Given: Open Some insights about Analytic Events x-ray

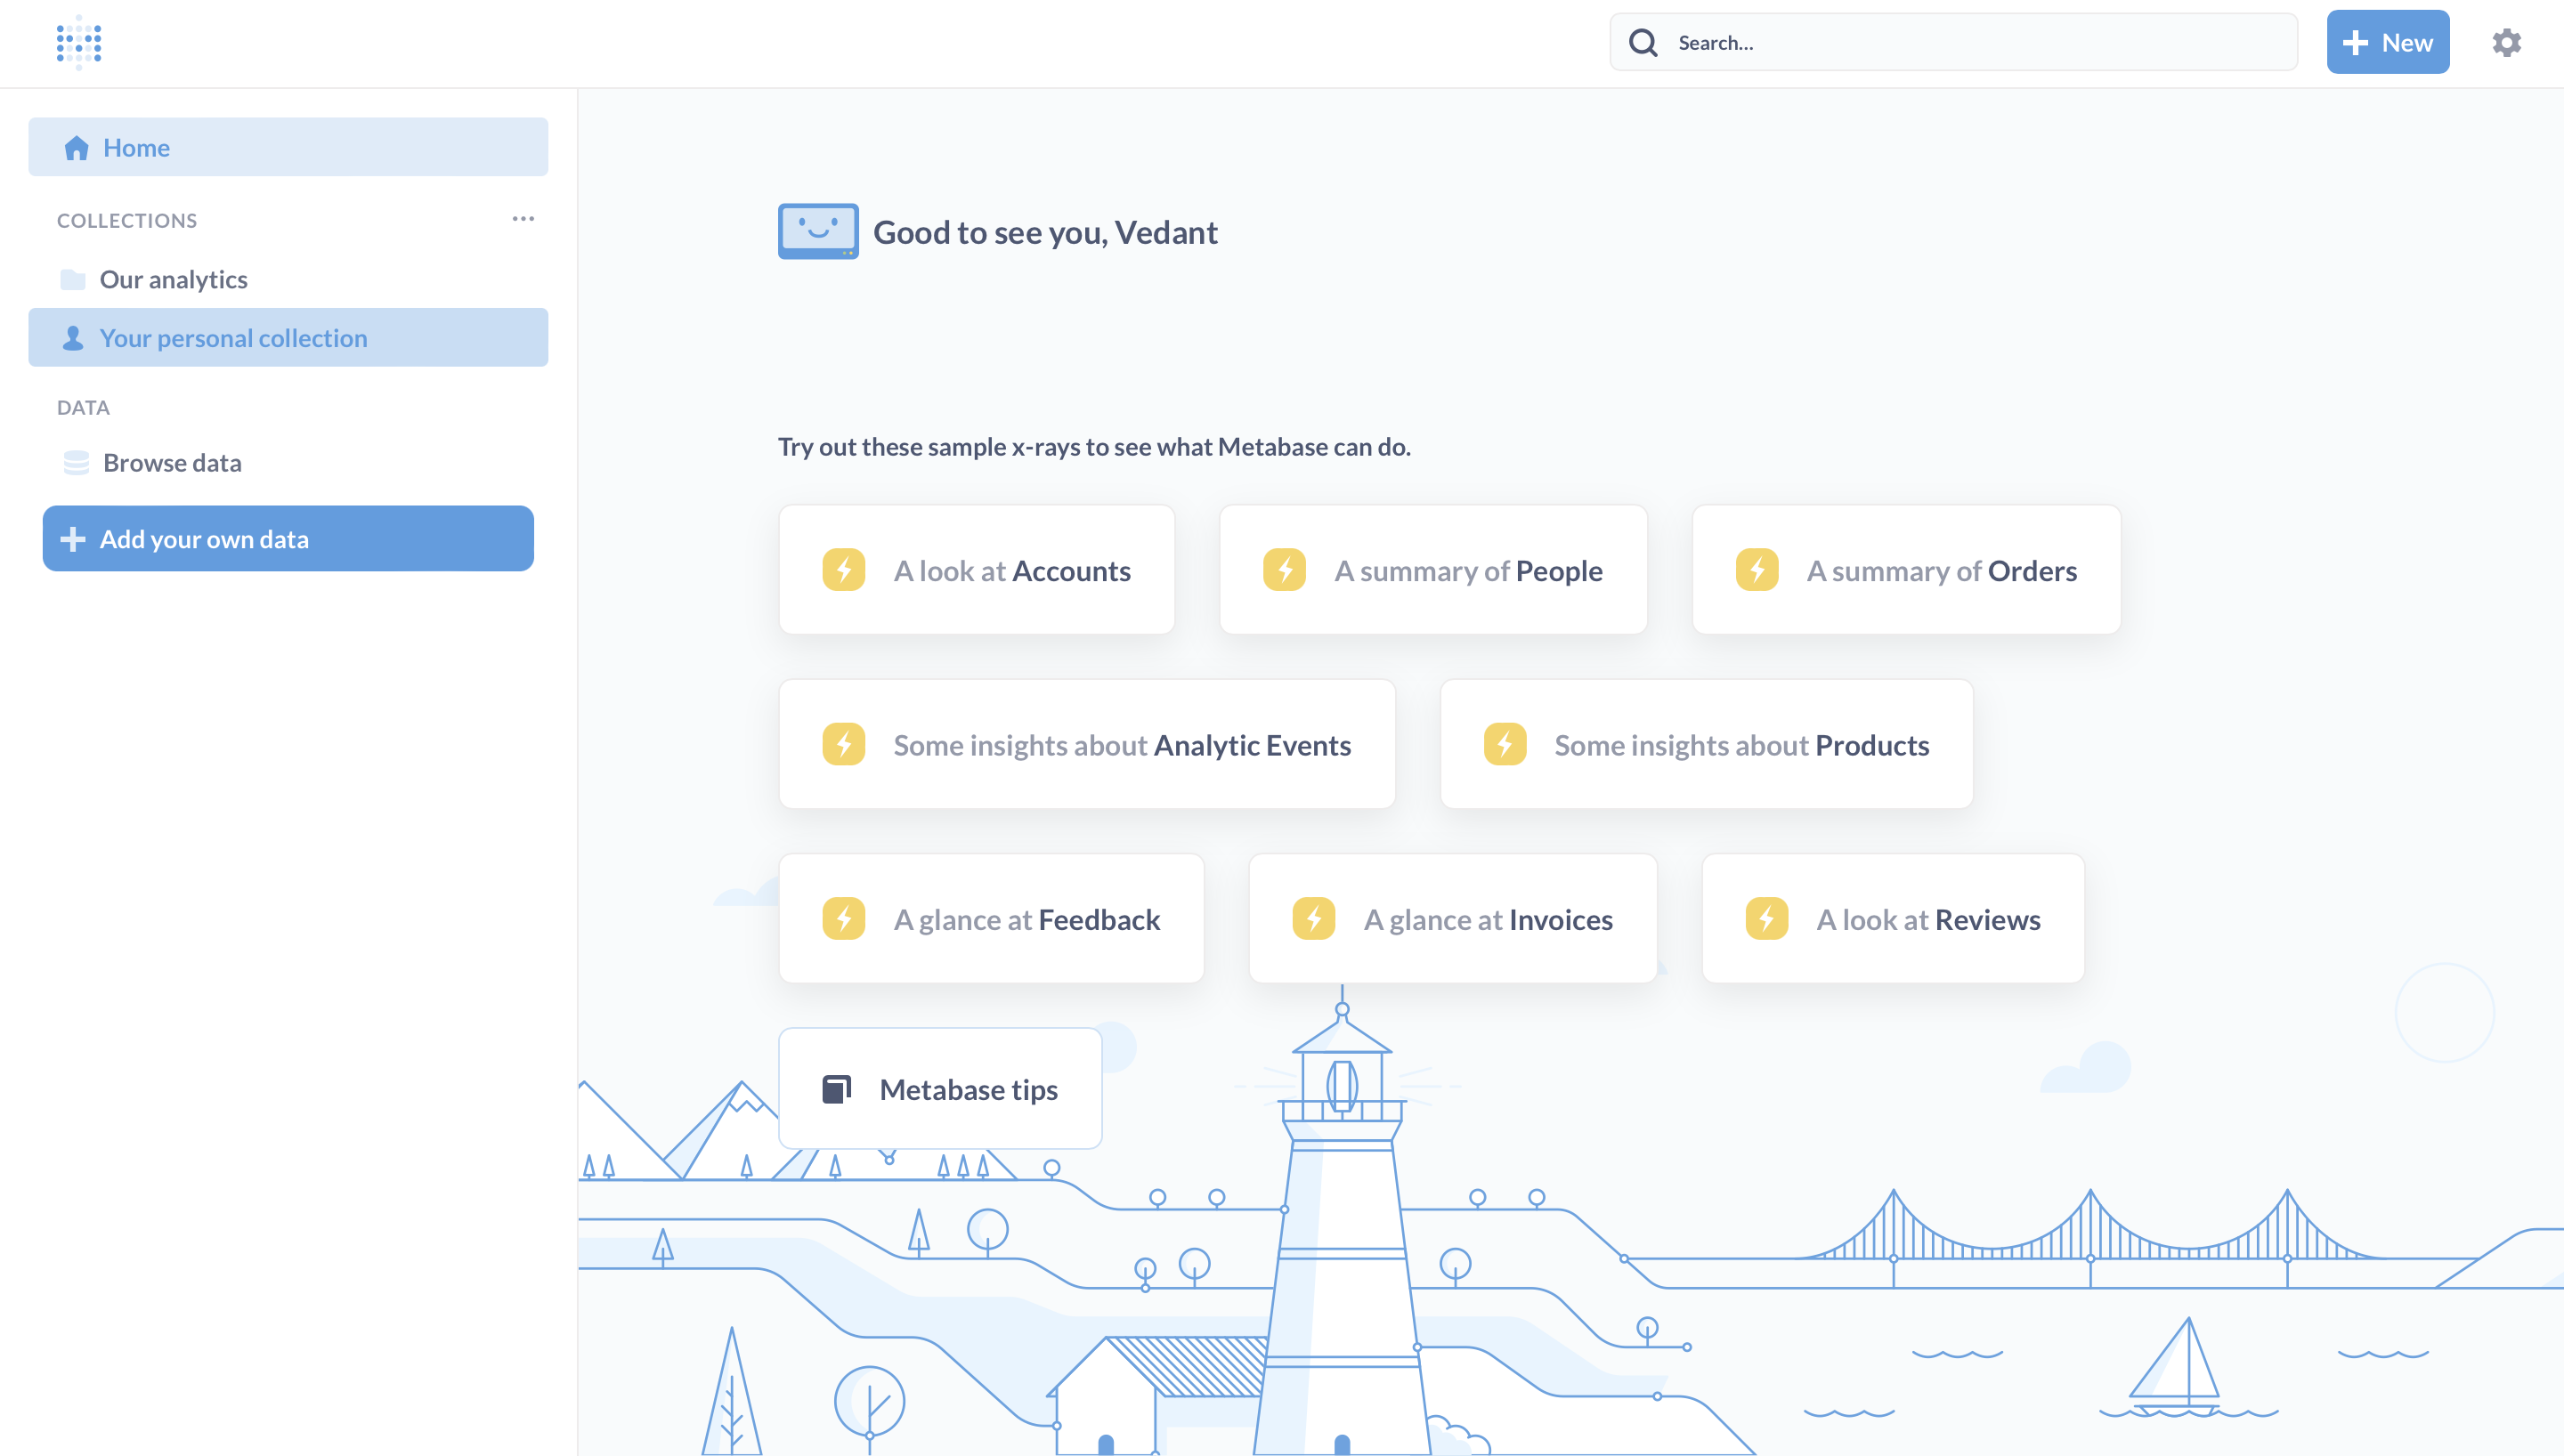Looking at the screenshot, I should click(1087, 744).
